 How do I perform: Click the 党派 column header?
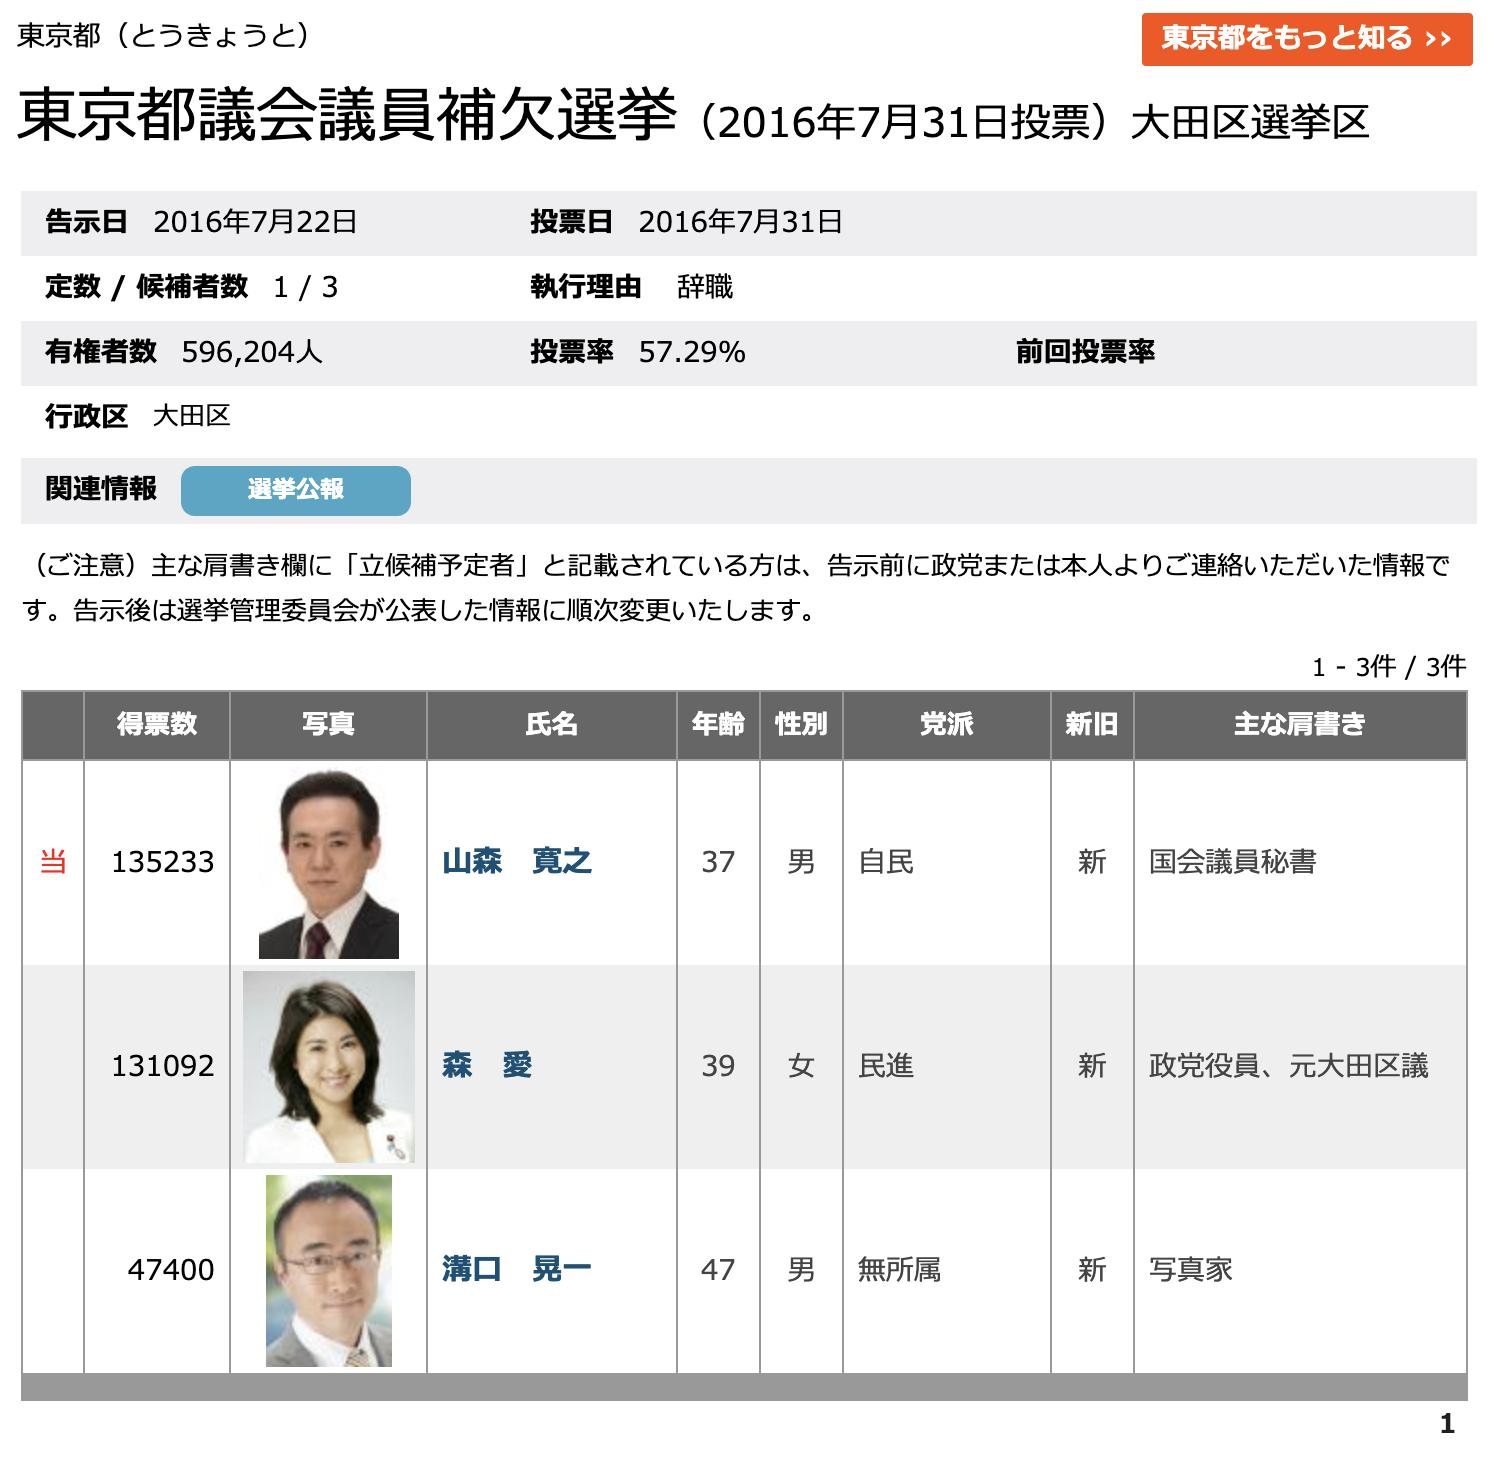(947, 724)
